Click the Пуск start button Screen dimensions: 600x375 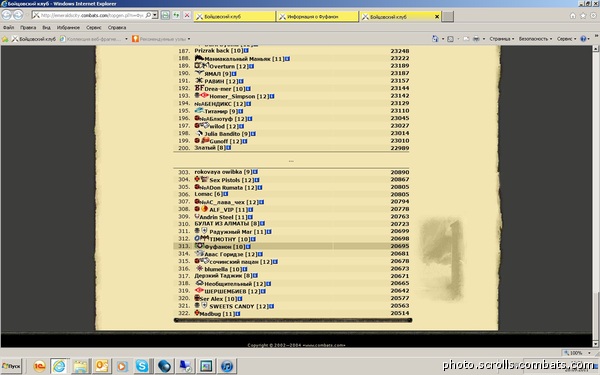coord(11,366)
